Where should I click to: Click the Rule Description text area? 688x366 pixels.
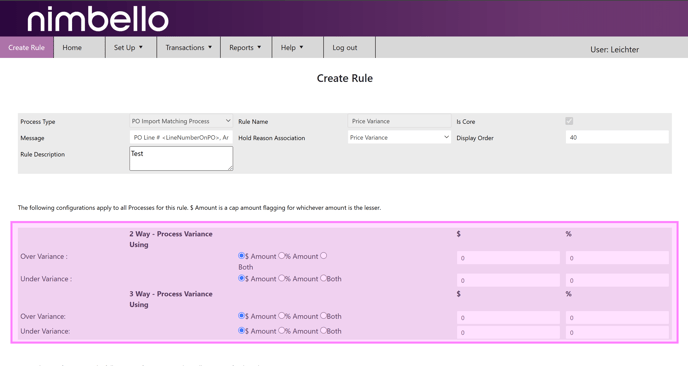(x=181, y=158)
